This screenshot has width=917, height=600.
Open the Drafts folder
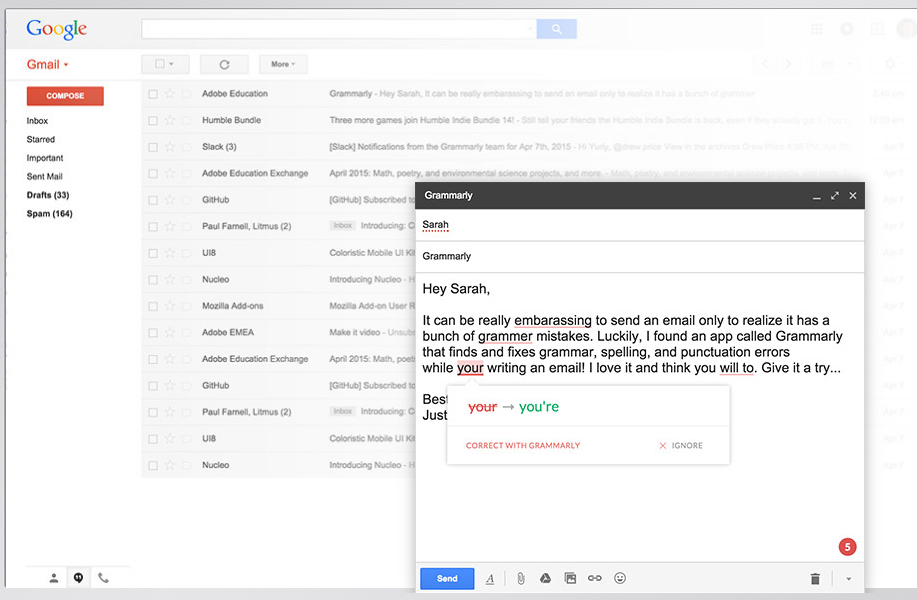click(47, 195)
